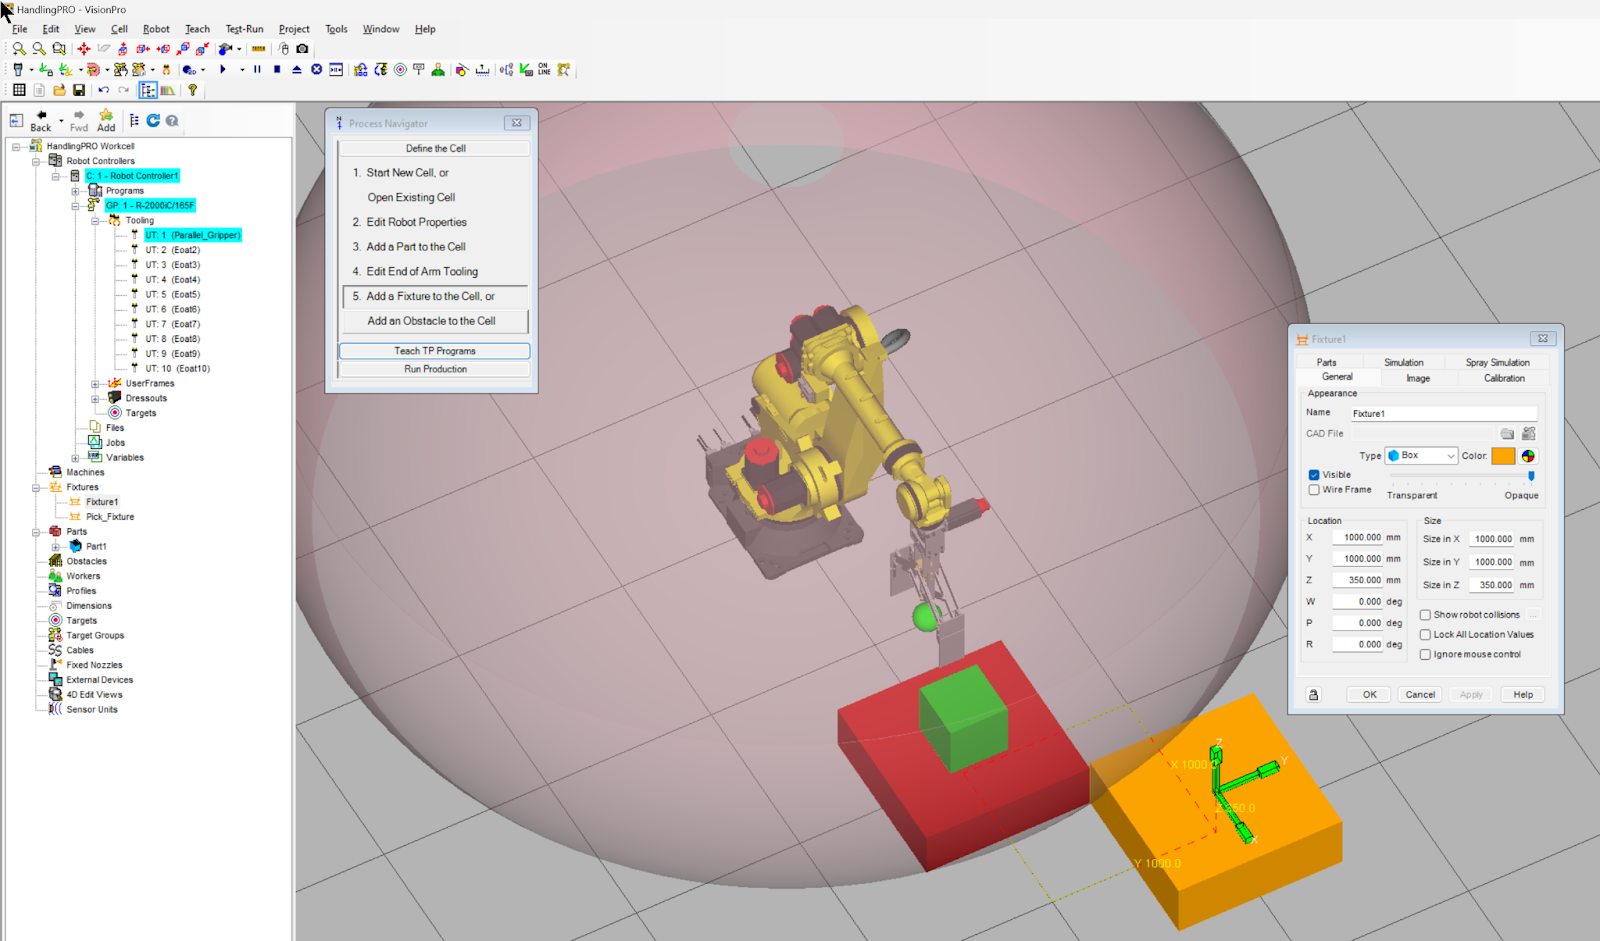Image resolution: width=1600 pixels, height=941 pixels.
Task: Expand the UserFrames tree node
Action: pyautogui.click(x=95, y=384)
